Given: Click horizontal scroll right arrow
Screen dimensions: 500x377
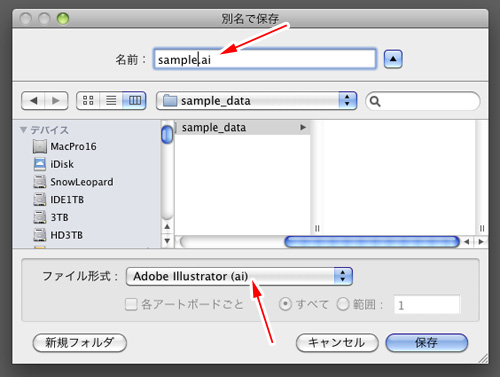Looking at the screenshot, I should [480, 241].
